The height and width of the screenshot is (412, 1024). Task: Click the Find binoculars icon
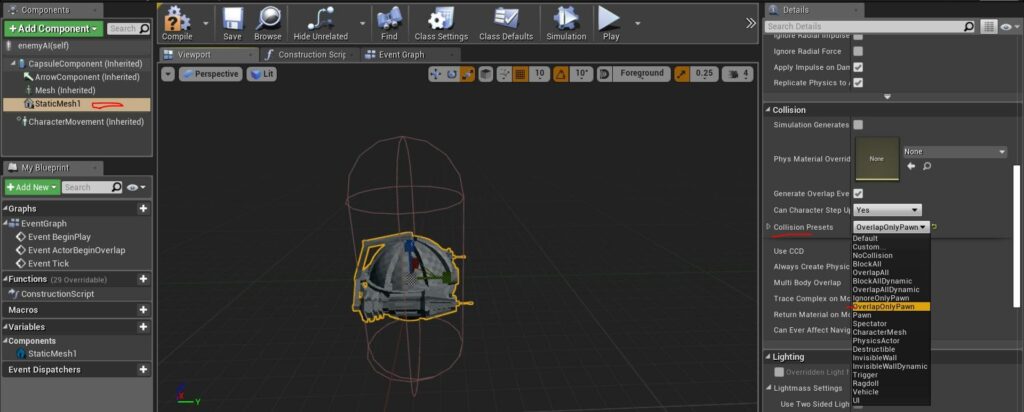tap(389, 19)
